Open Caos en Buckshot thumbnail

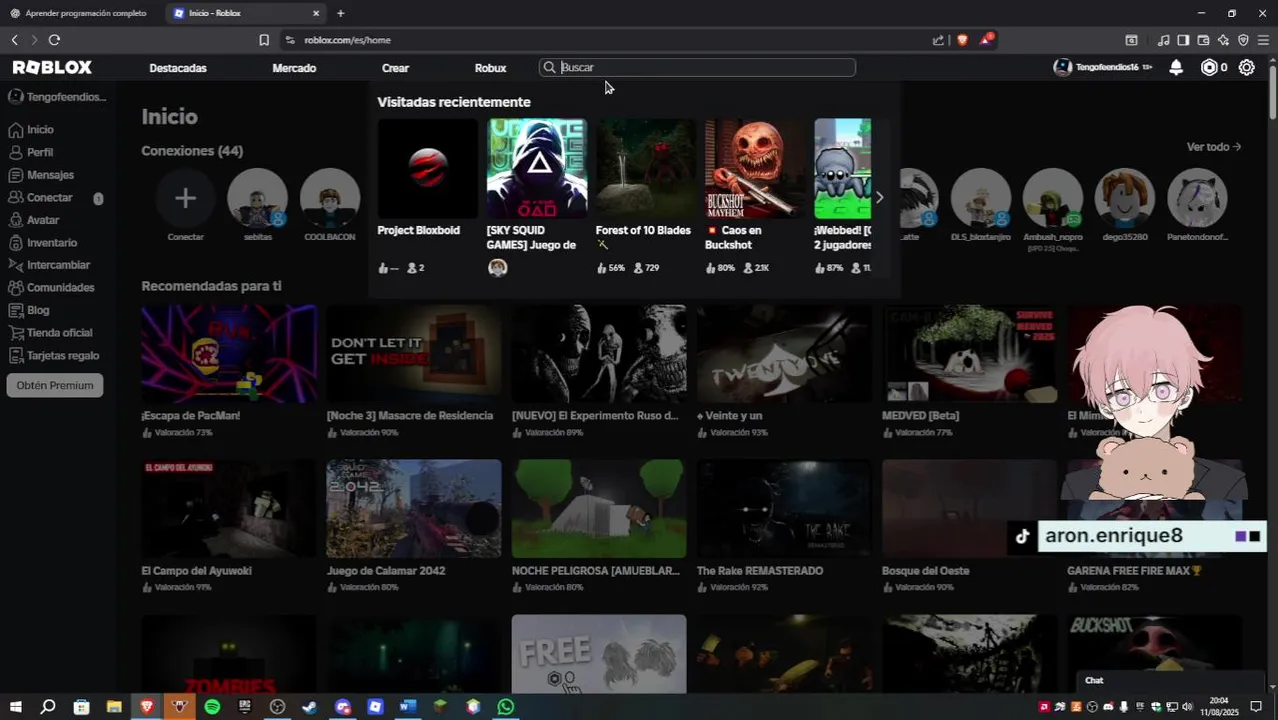coord(754,168)
